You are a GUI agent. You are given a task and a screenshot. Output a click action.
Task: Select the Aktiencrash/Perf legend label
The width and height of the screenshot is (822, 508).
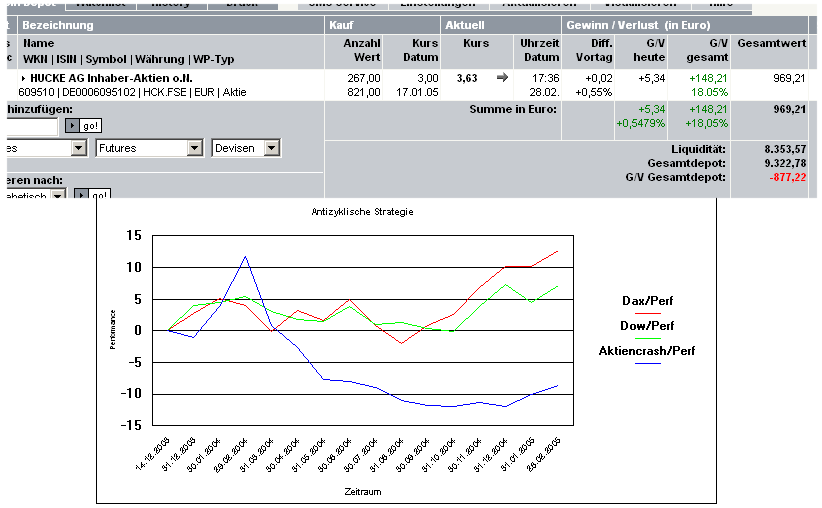click(x=647, y=351)
